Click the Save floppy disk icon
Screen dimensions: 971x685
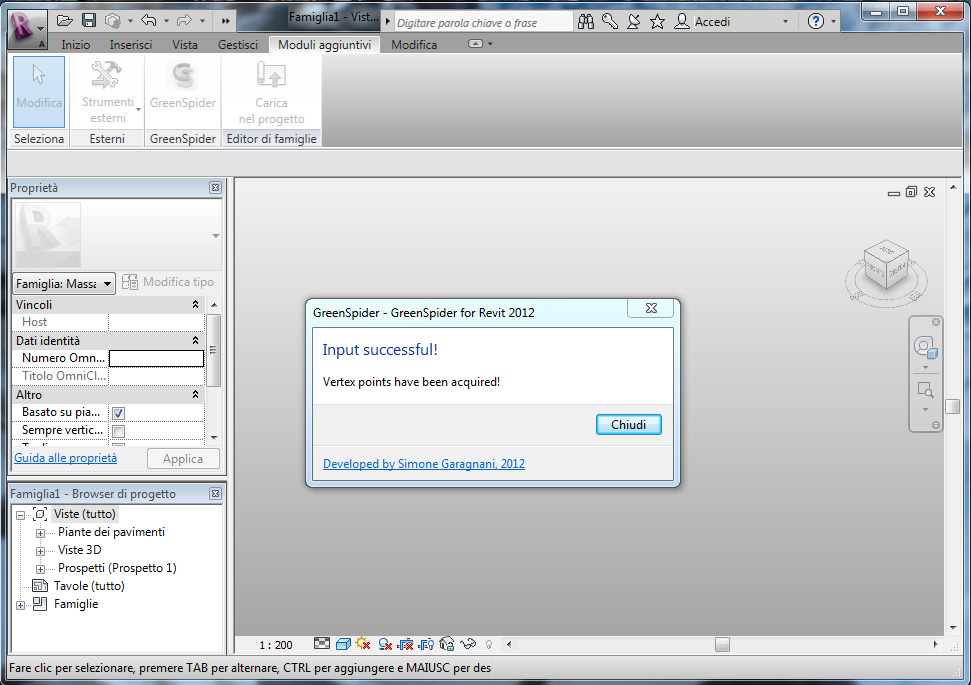89,21
